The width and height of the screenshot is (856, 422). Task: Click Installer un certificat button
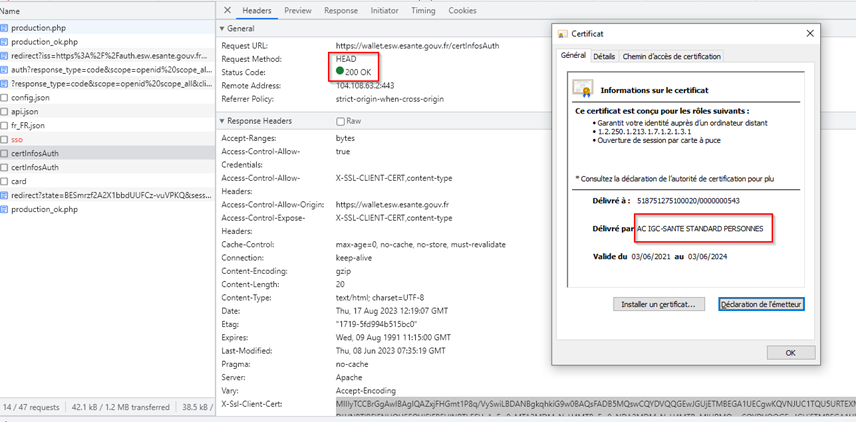pos(660,304)
